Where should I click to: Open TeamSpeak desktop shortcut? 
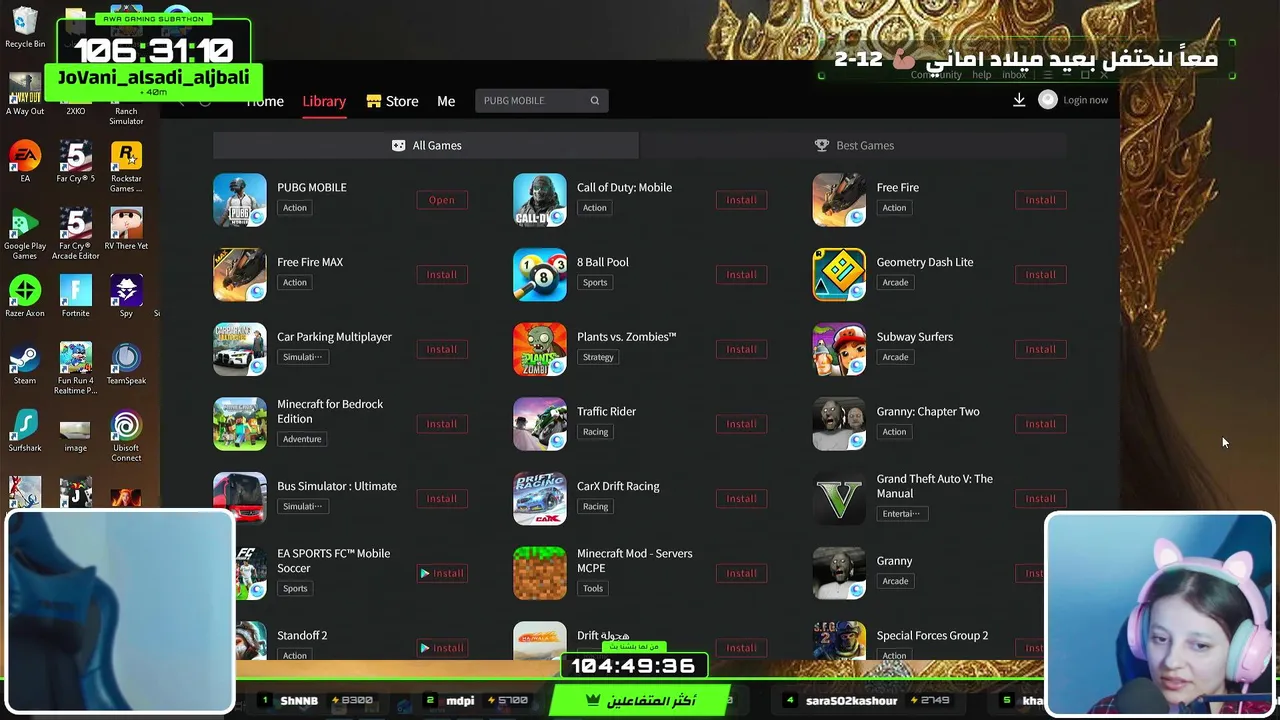(x=126, y=364)
